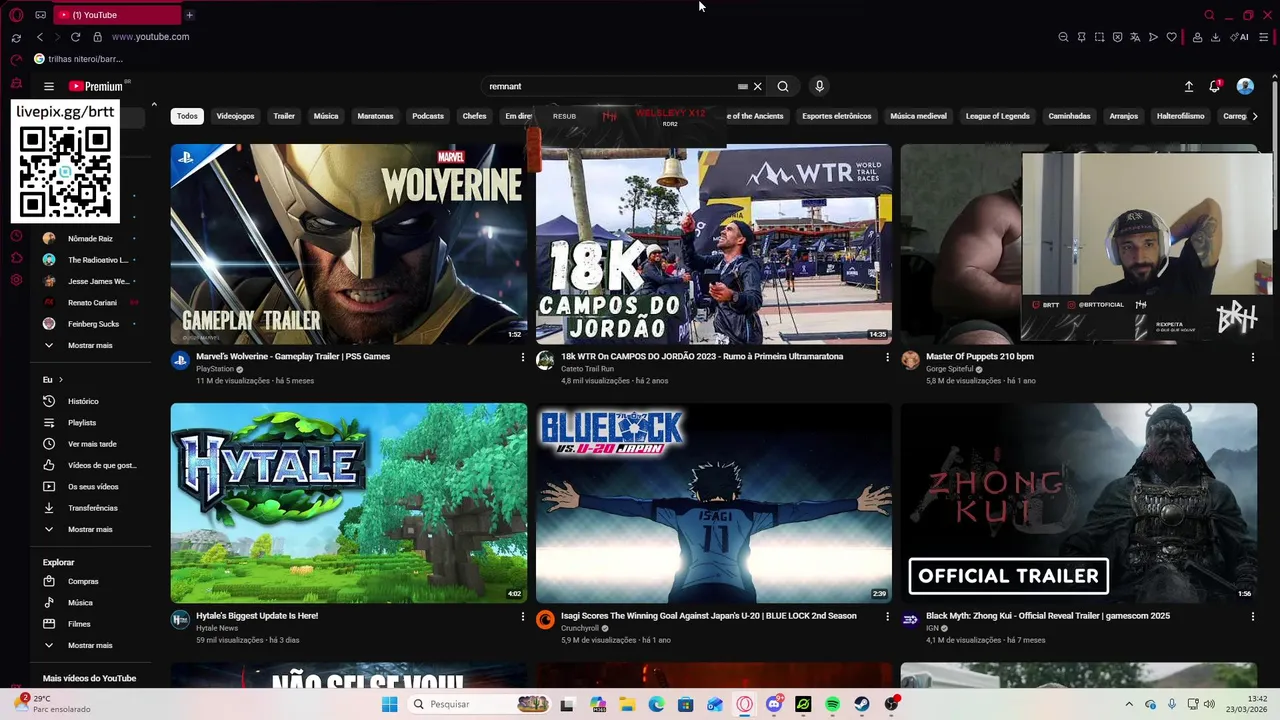Open the Hytale News channel link

click(x=217, y=628)
